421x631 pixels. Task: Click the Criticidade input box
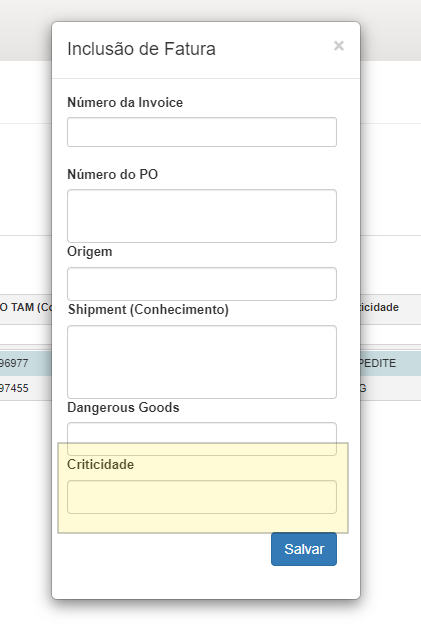point(202,497)
